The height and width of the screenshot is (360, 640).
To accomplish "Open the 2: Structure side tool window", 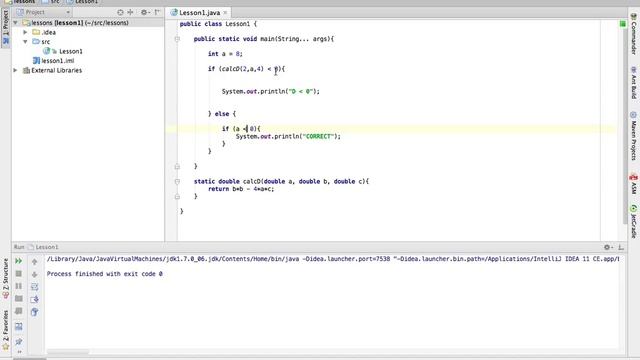I will [x=6, y=278].
